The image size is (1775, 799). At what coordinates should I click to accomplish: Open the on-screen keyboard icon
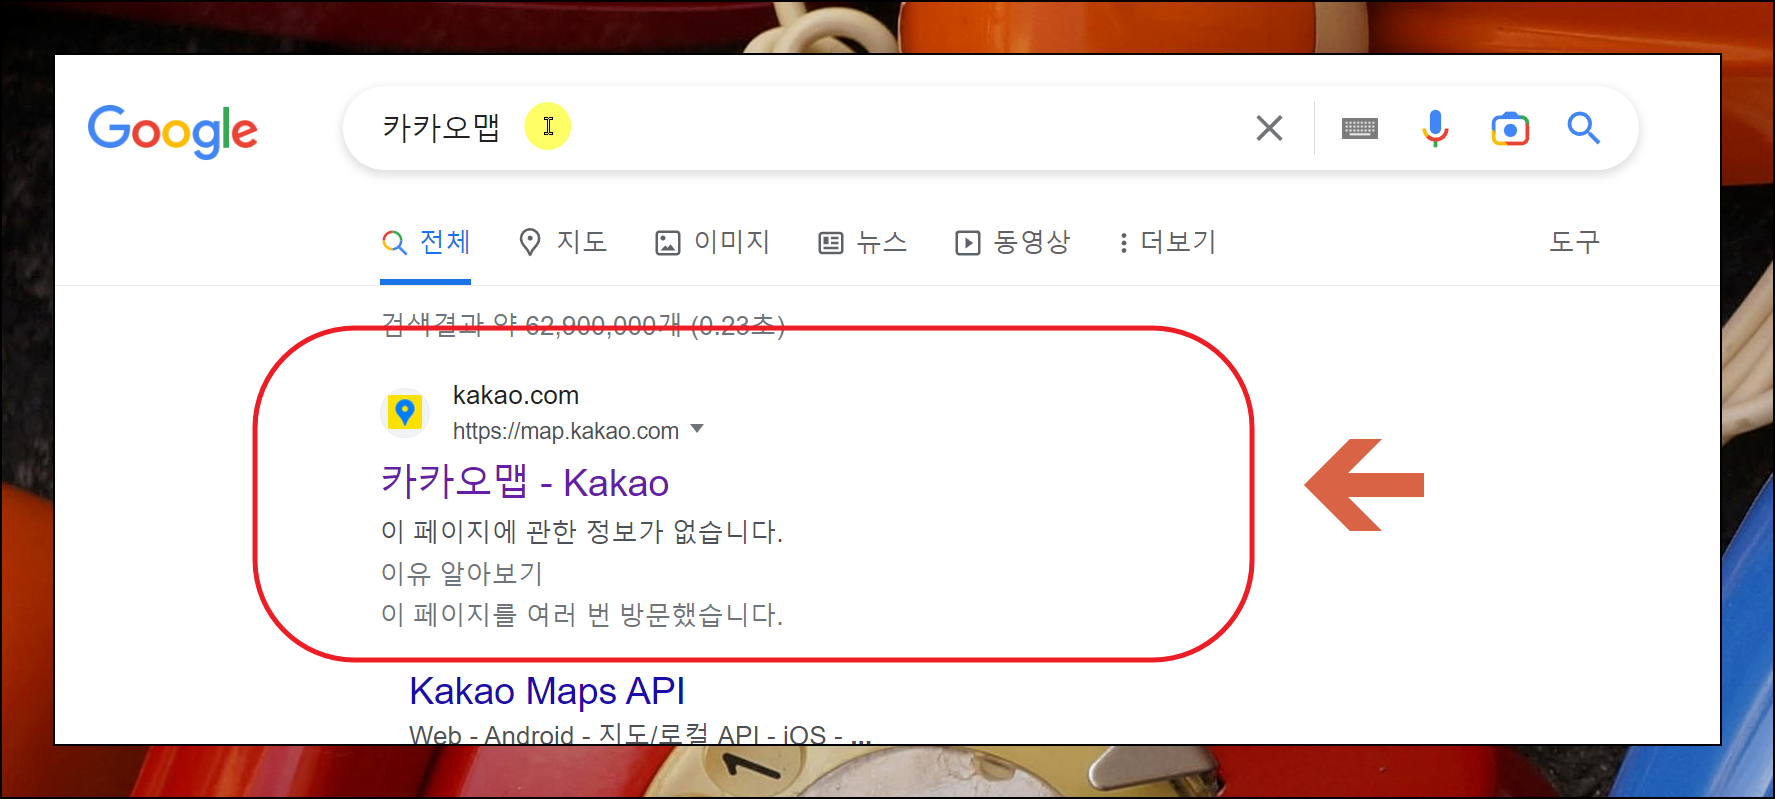pyautogui.click(x=1359, y=128)
